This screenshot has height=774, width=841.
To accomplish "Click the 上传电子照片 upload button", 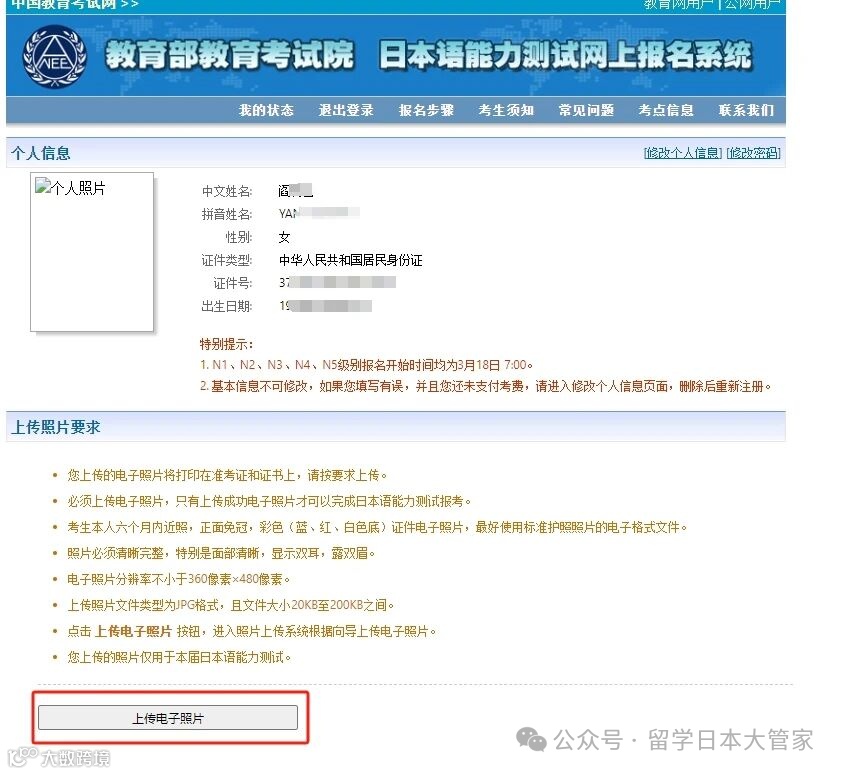I will (x=168, y=718).
